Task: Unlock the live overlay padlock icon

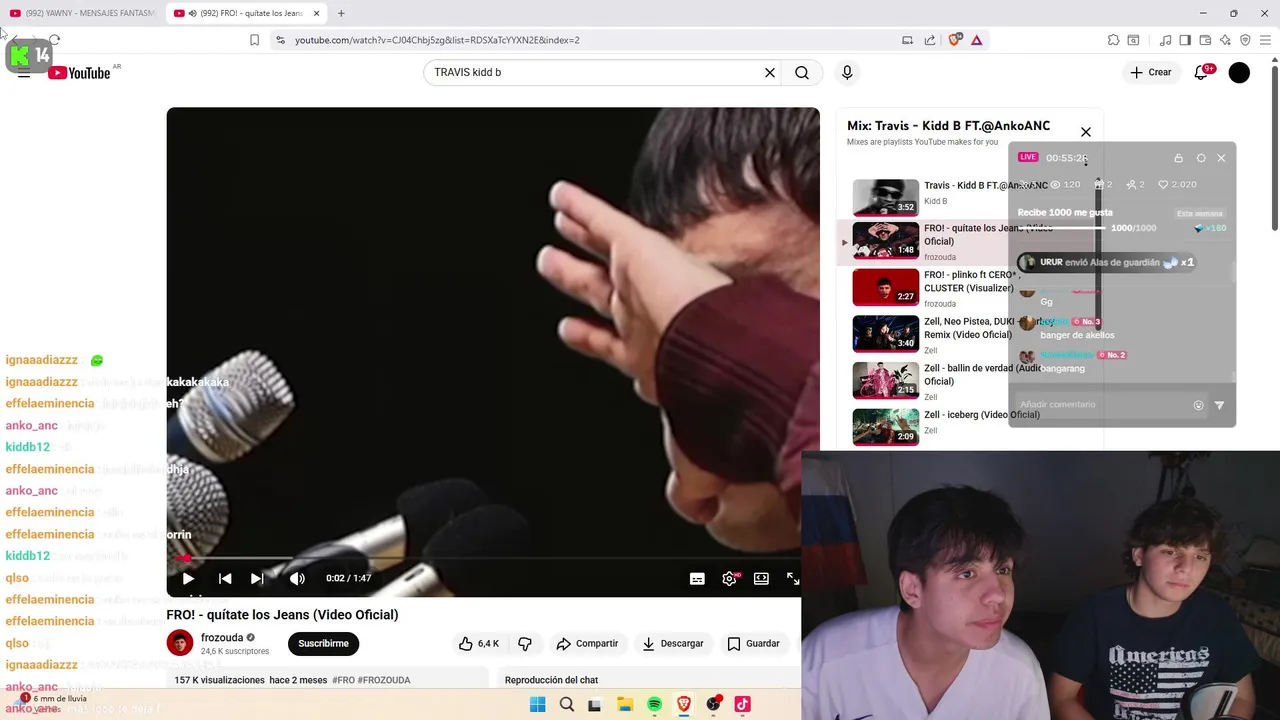Action: click(1178, 158)
